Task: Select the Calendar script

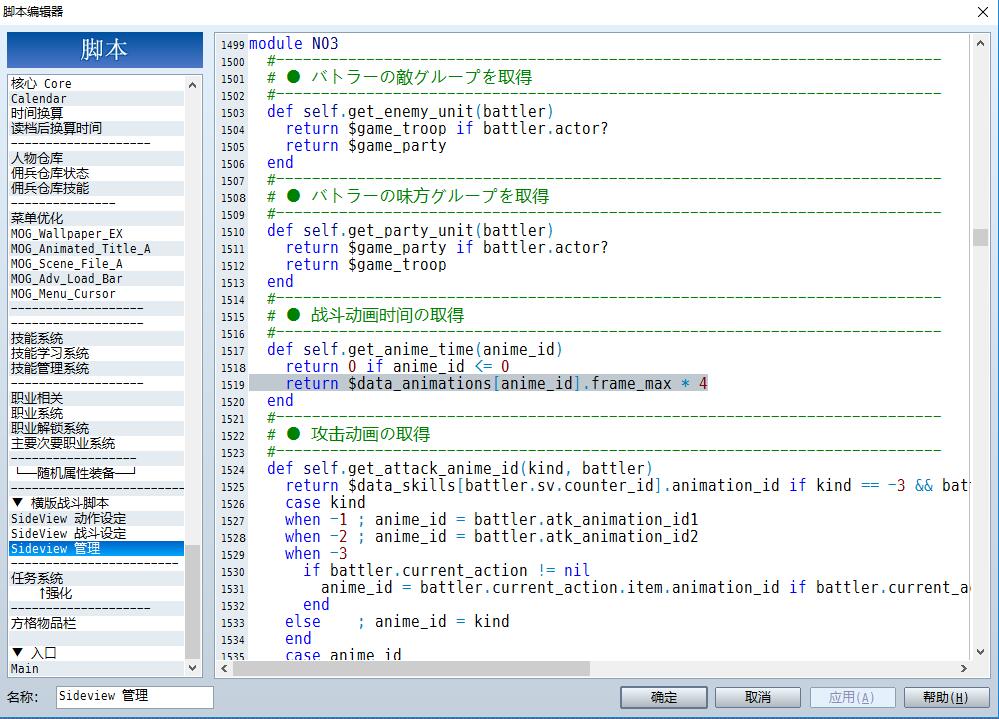Action: tap(97, 99)
